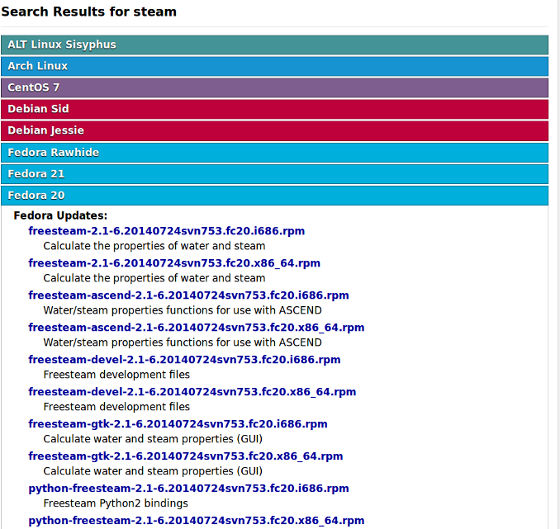
Task: Open freesteam-ascend fc20.x86_64.rpm link
Action: pyautogui.click(x=196, y=328)
